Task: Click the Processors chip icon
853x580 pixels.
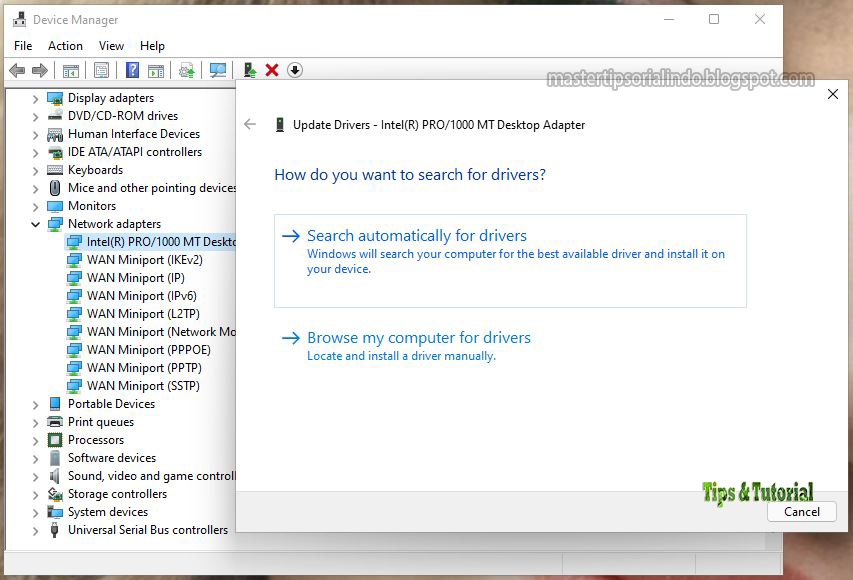Action: pos(55,440)
